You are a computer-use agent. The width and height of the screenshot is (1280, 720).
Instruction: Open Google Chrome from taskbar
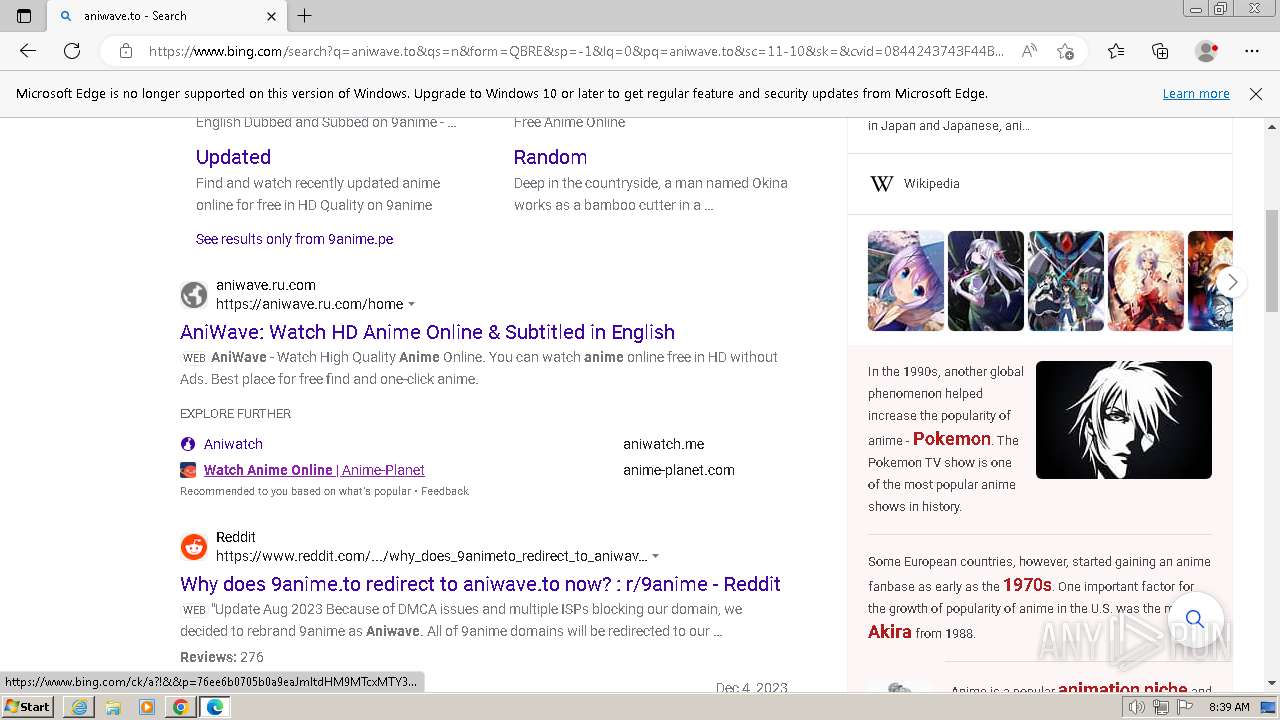(x=180, y=707)
